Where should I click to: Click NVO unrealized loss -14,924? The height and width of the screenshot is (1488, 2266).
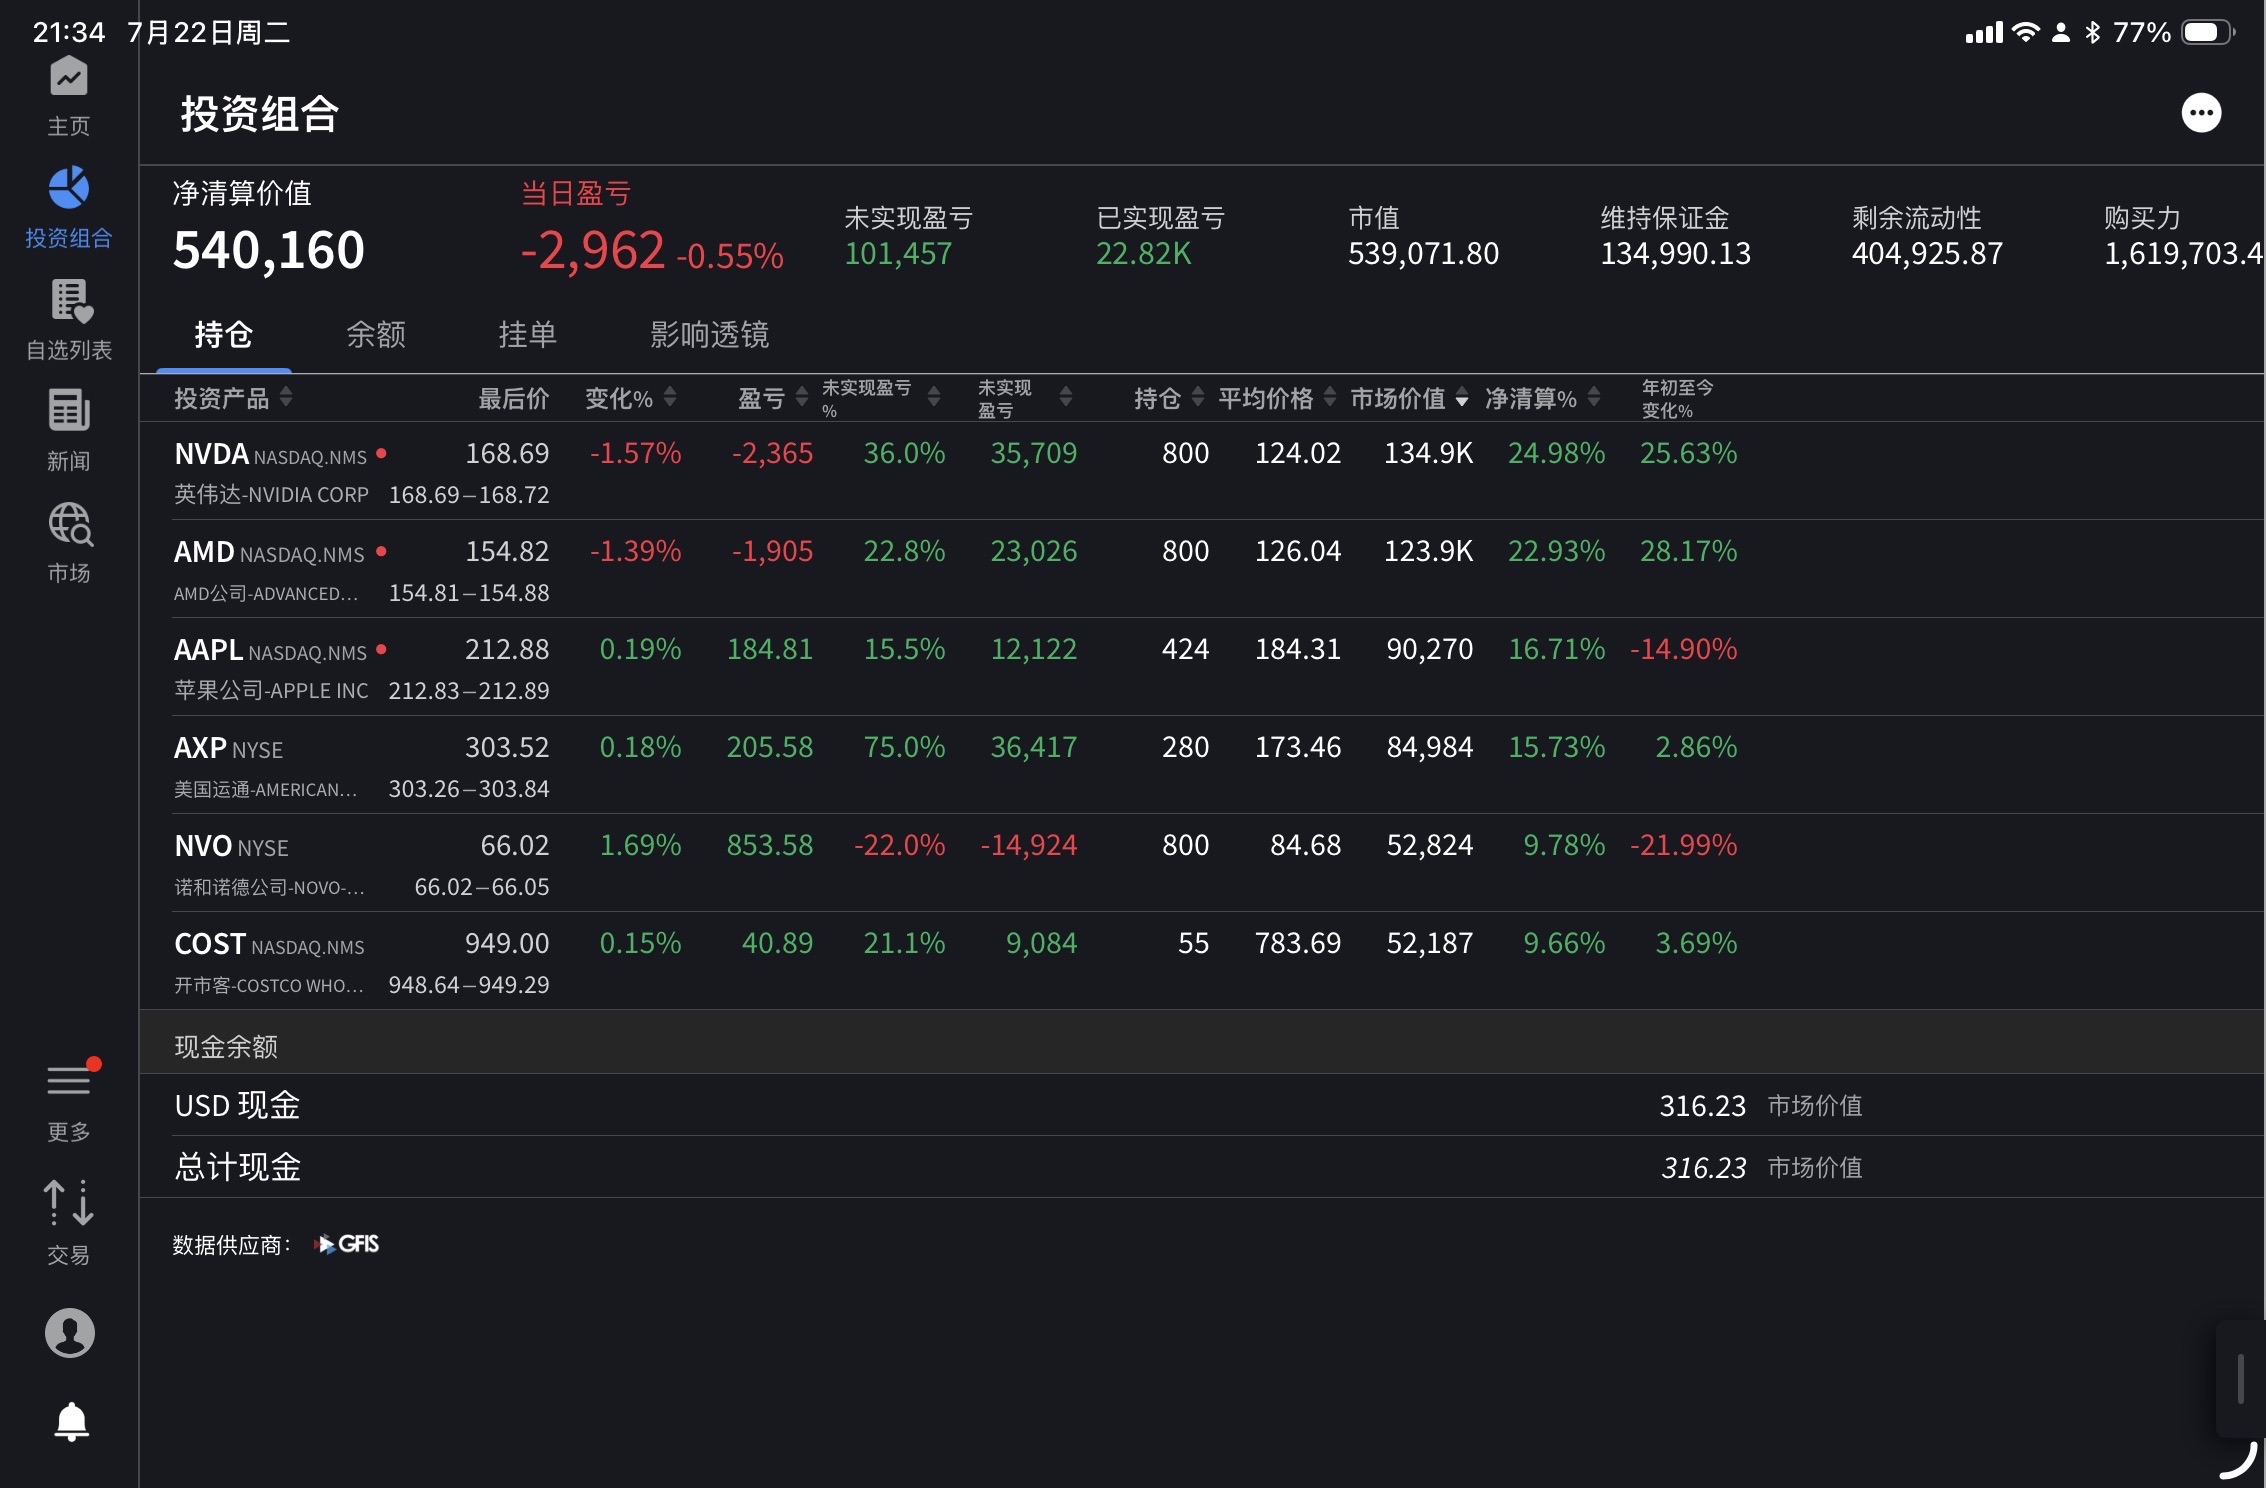[x=1029, y=845]
